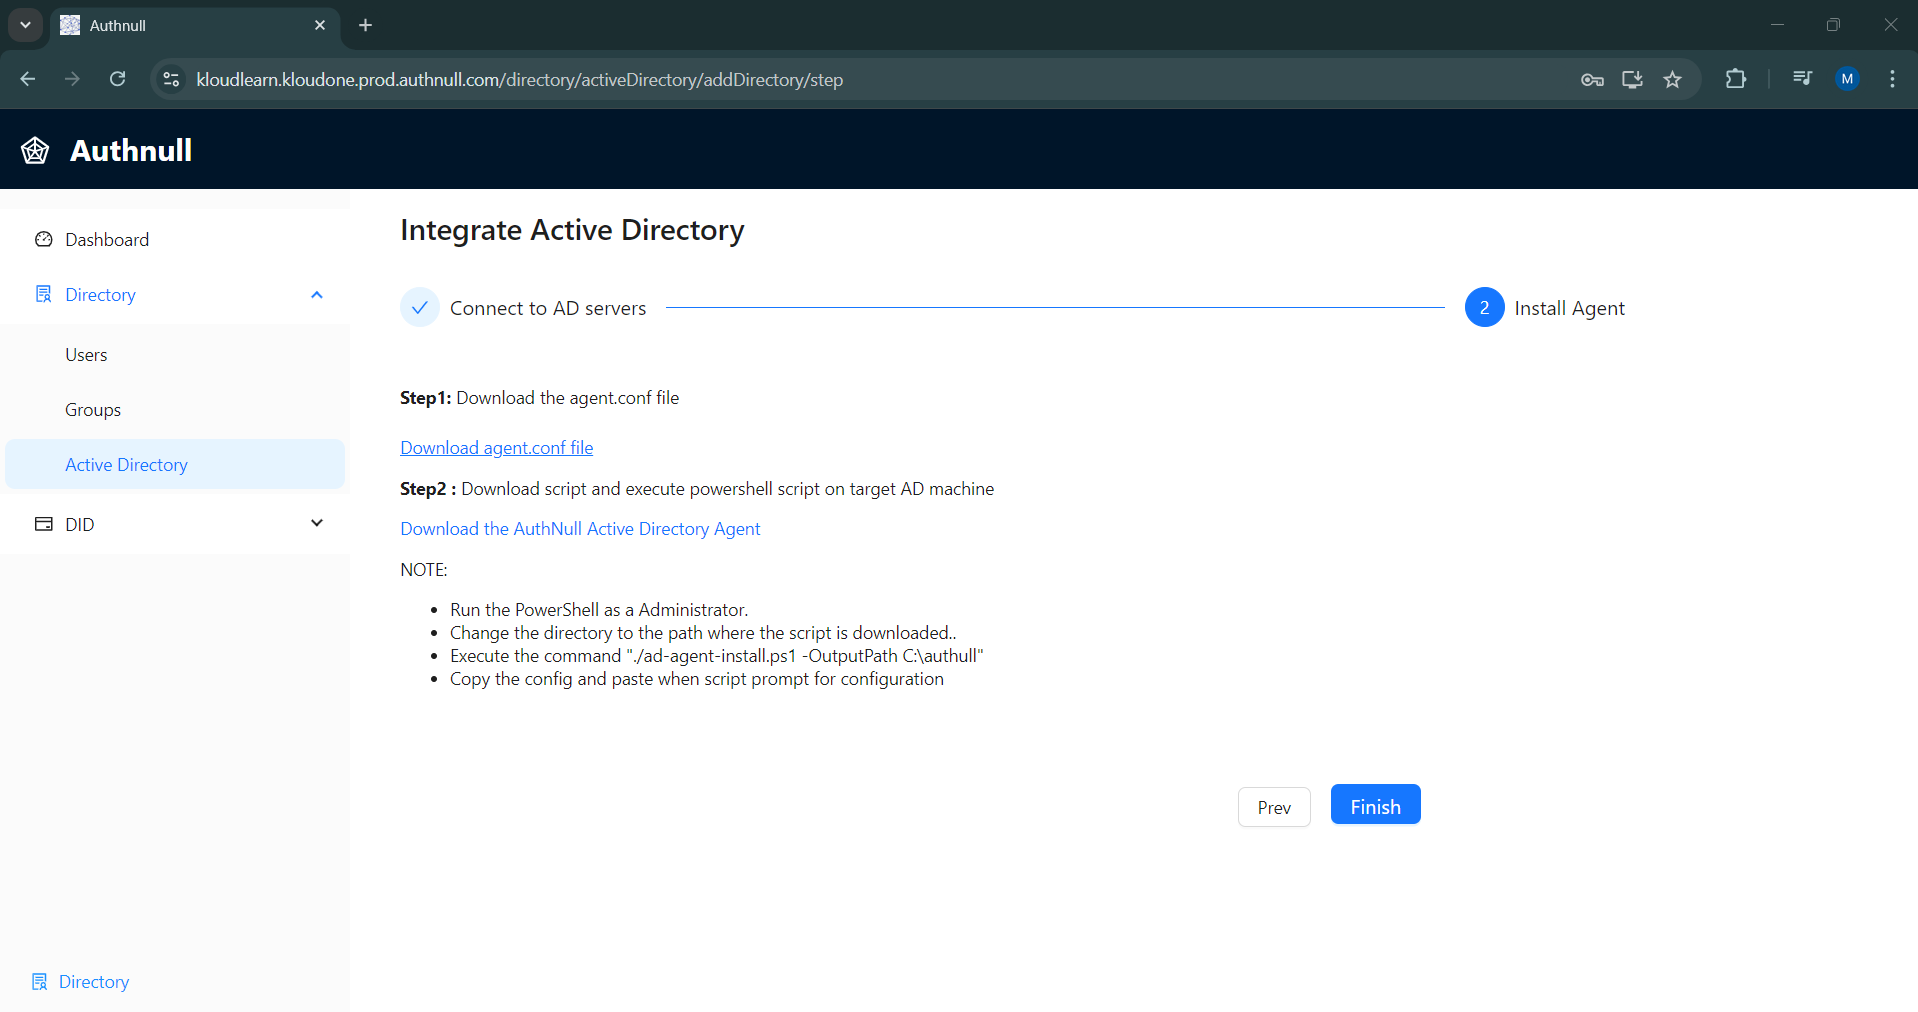Reload the current page
This screenshot has width=1918, height=1012.
(x=117, y=79)
